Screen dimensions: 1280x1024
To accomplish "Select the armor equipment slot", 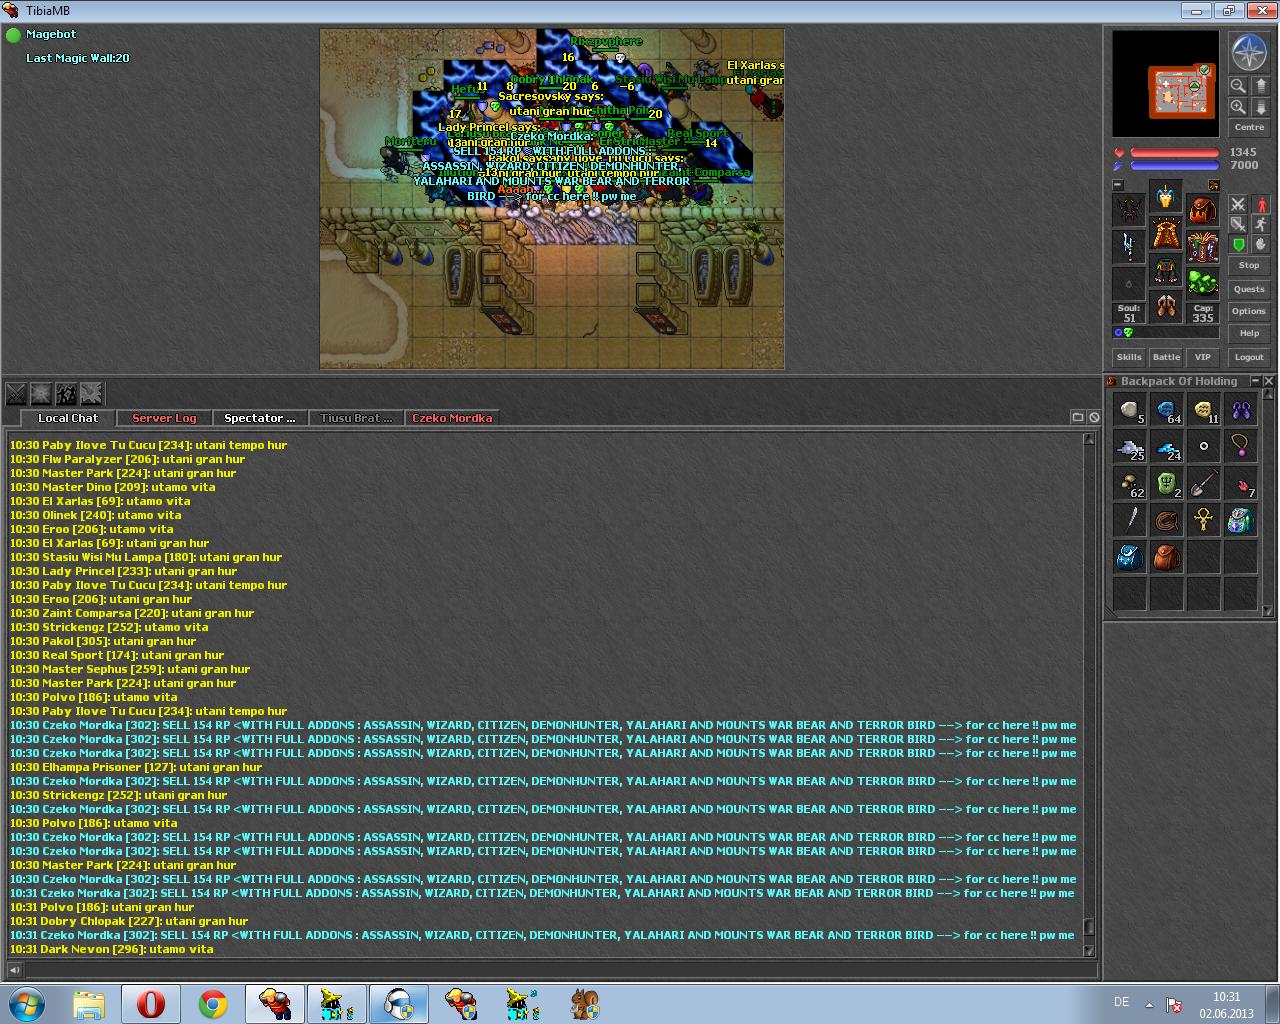I will click(1166, 233).
